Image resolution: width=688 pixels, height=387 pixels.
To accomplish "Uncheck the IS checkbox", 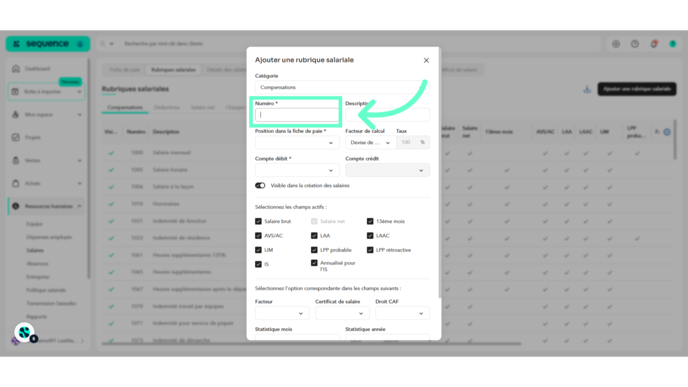I will coord(258,264).
